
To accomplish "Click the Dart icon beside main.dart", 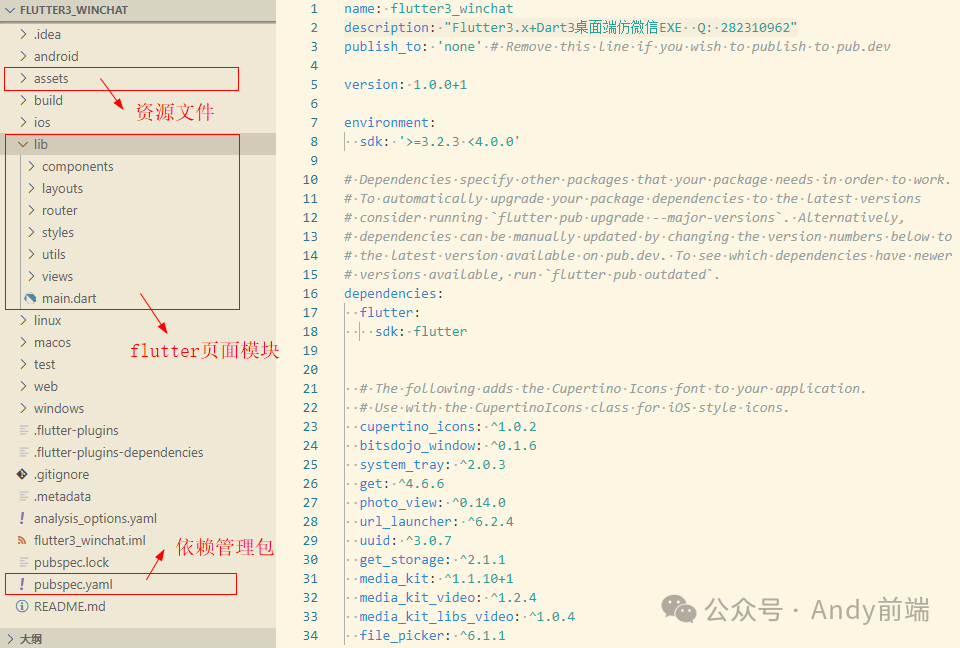I will [x=30, y=298].
